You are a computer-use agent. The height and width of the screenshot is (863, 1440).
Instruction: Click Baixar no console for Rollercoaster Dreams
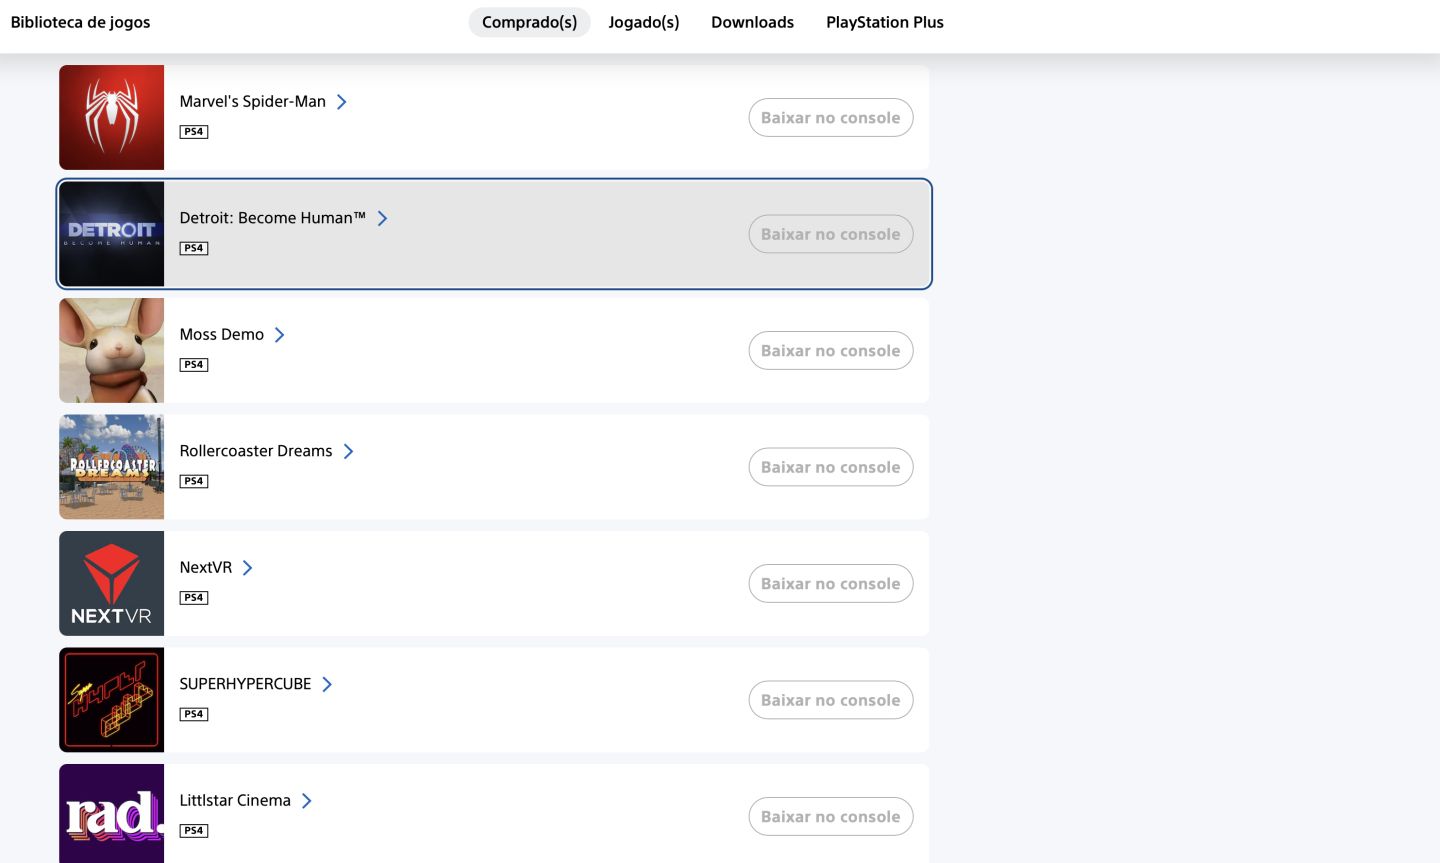coord(831,467)
